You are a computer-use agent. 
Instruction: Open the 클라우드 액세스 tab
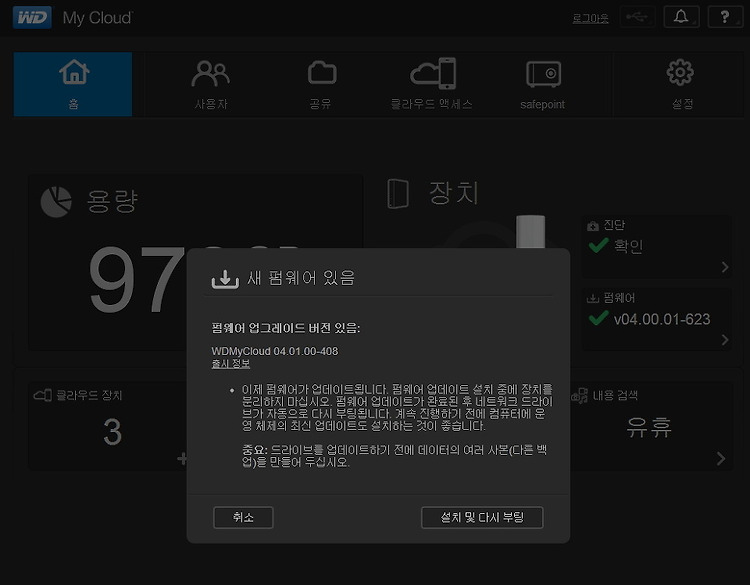point(431,84)
